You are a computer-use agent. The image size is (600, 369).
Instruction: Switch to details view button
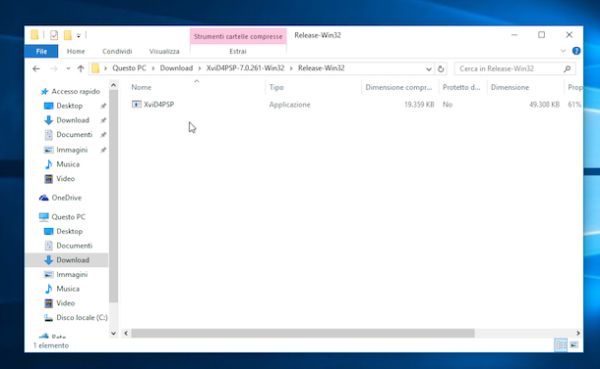tap(561, 345)
